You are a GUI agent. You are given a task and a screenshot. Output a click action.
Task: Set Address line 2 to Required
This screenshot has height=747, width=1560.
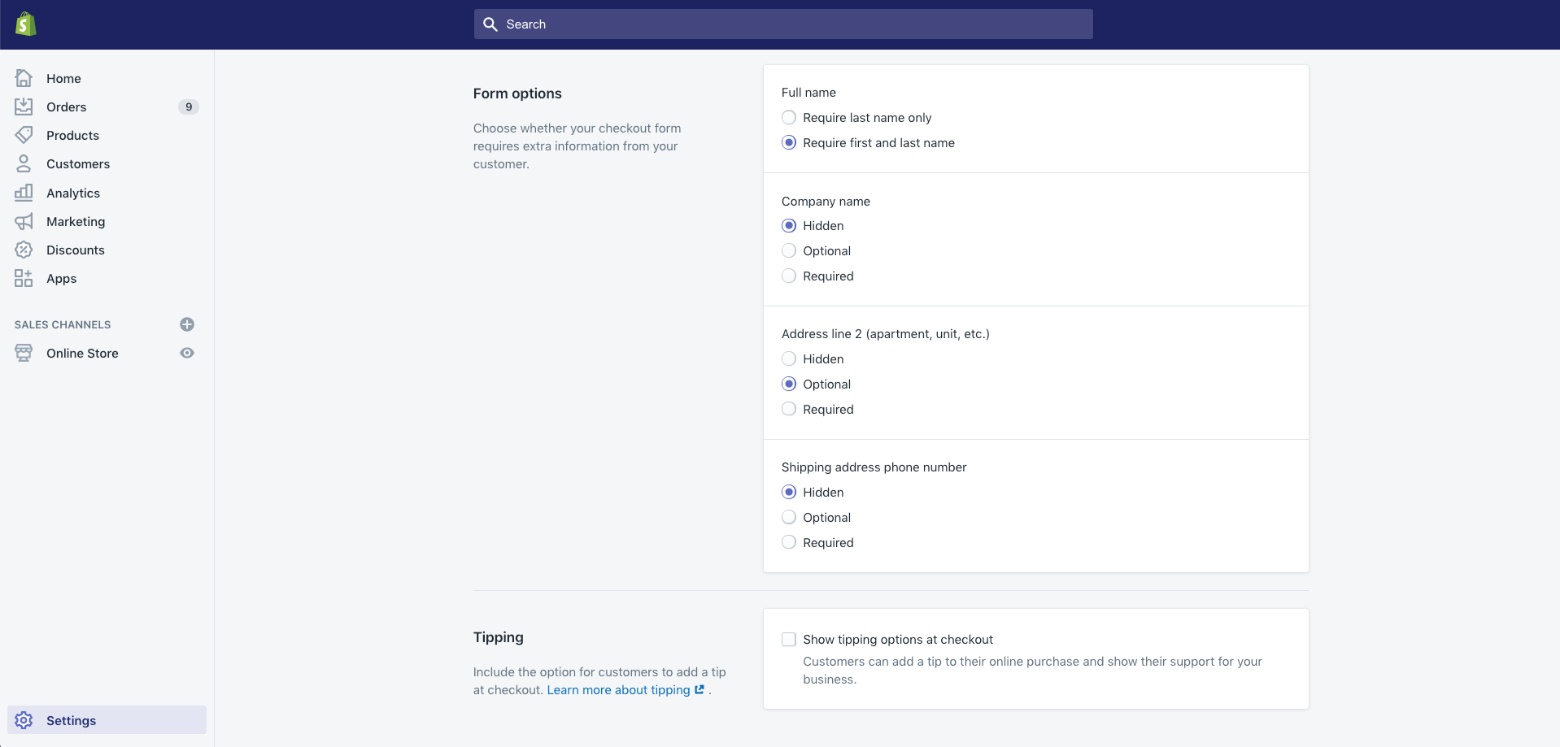pyautogui.click(x=789, y=409)
